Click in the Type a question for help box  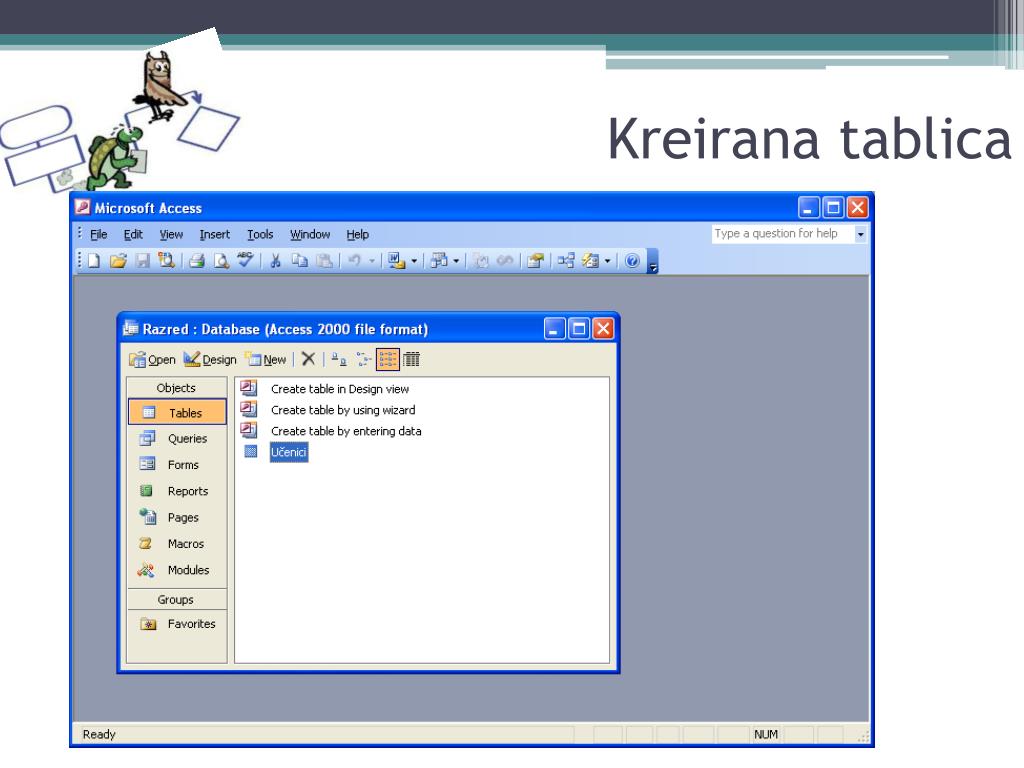point(782,234)
